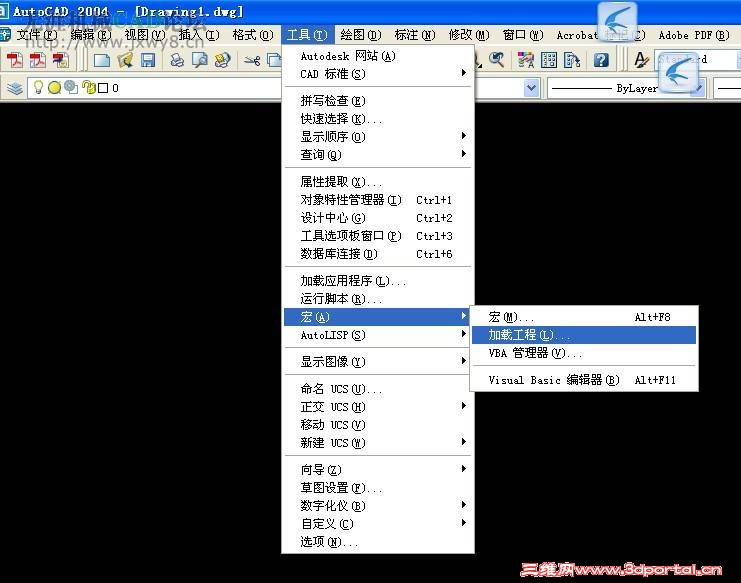Open the Layer Properties Manager icon
Viewport: 741px width, 583px height.
[x=15, y=88]
